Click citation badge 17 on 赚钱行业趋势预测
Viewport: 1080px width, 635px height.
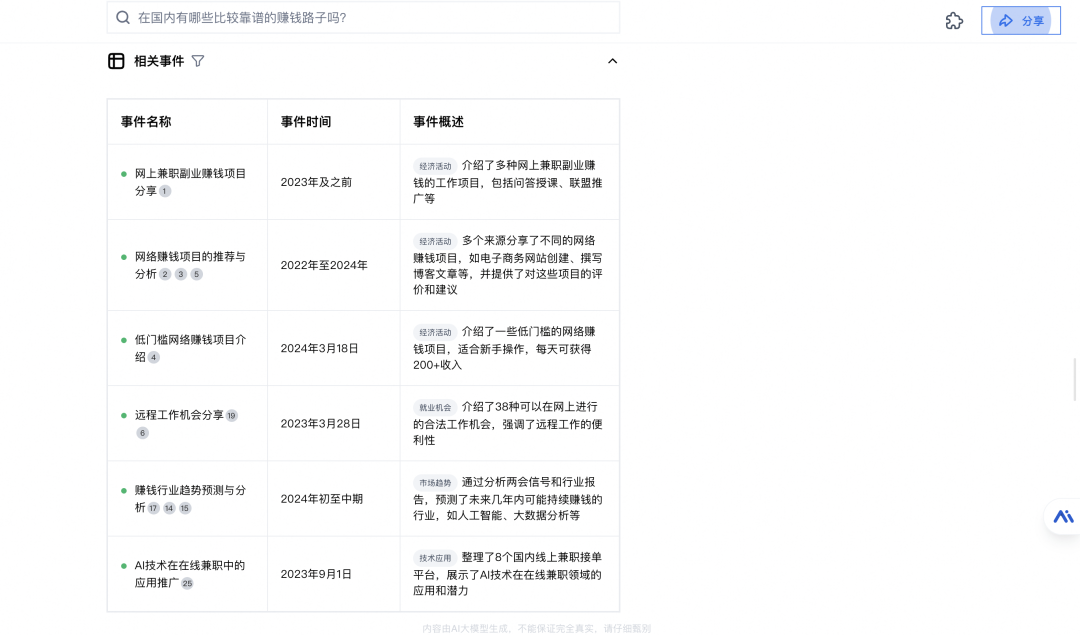click(153, 508)
